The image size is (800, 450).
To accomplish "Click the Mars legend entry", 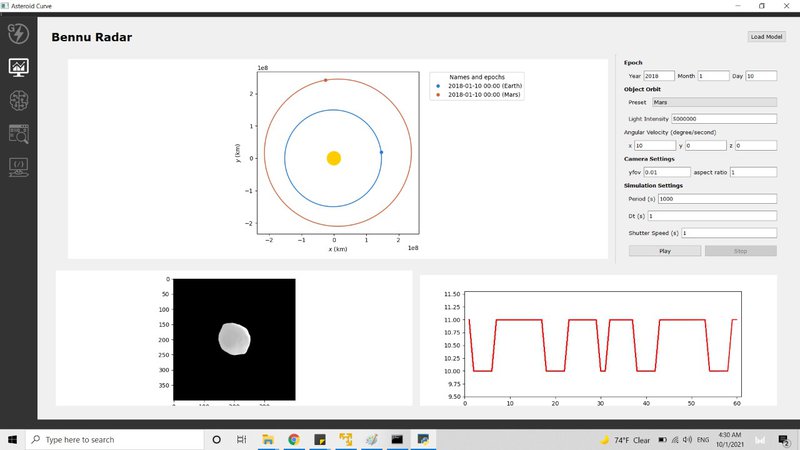I will [x=478, y=94].
